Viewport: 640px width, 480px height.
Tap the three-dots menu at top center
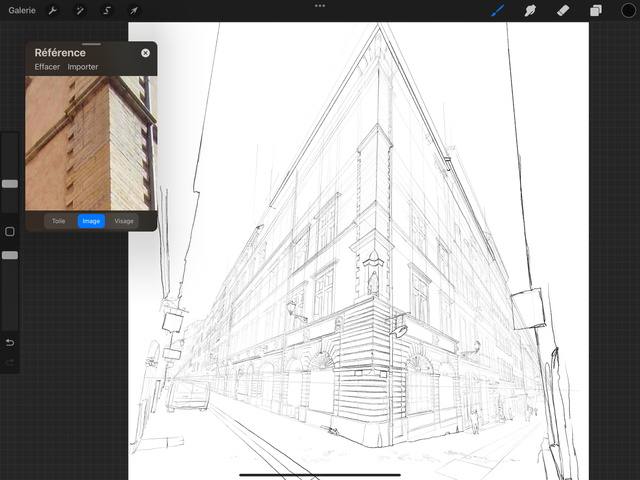(x=320, y=6)
